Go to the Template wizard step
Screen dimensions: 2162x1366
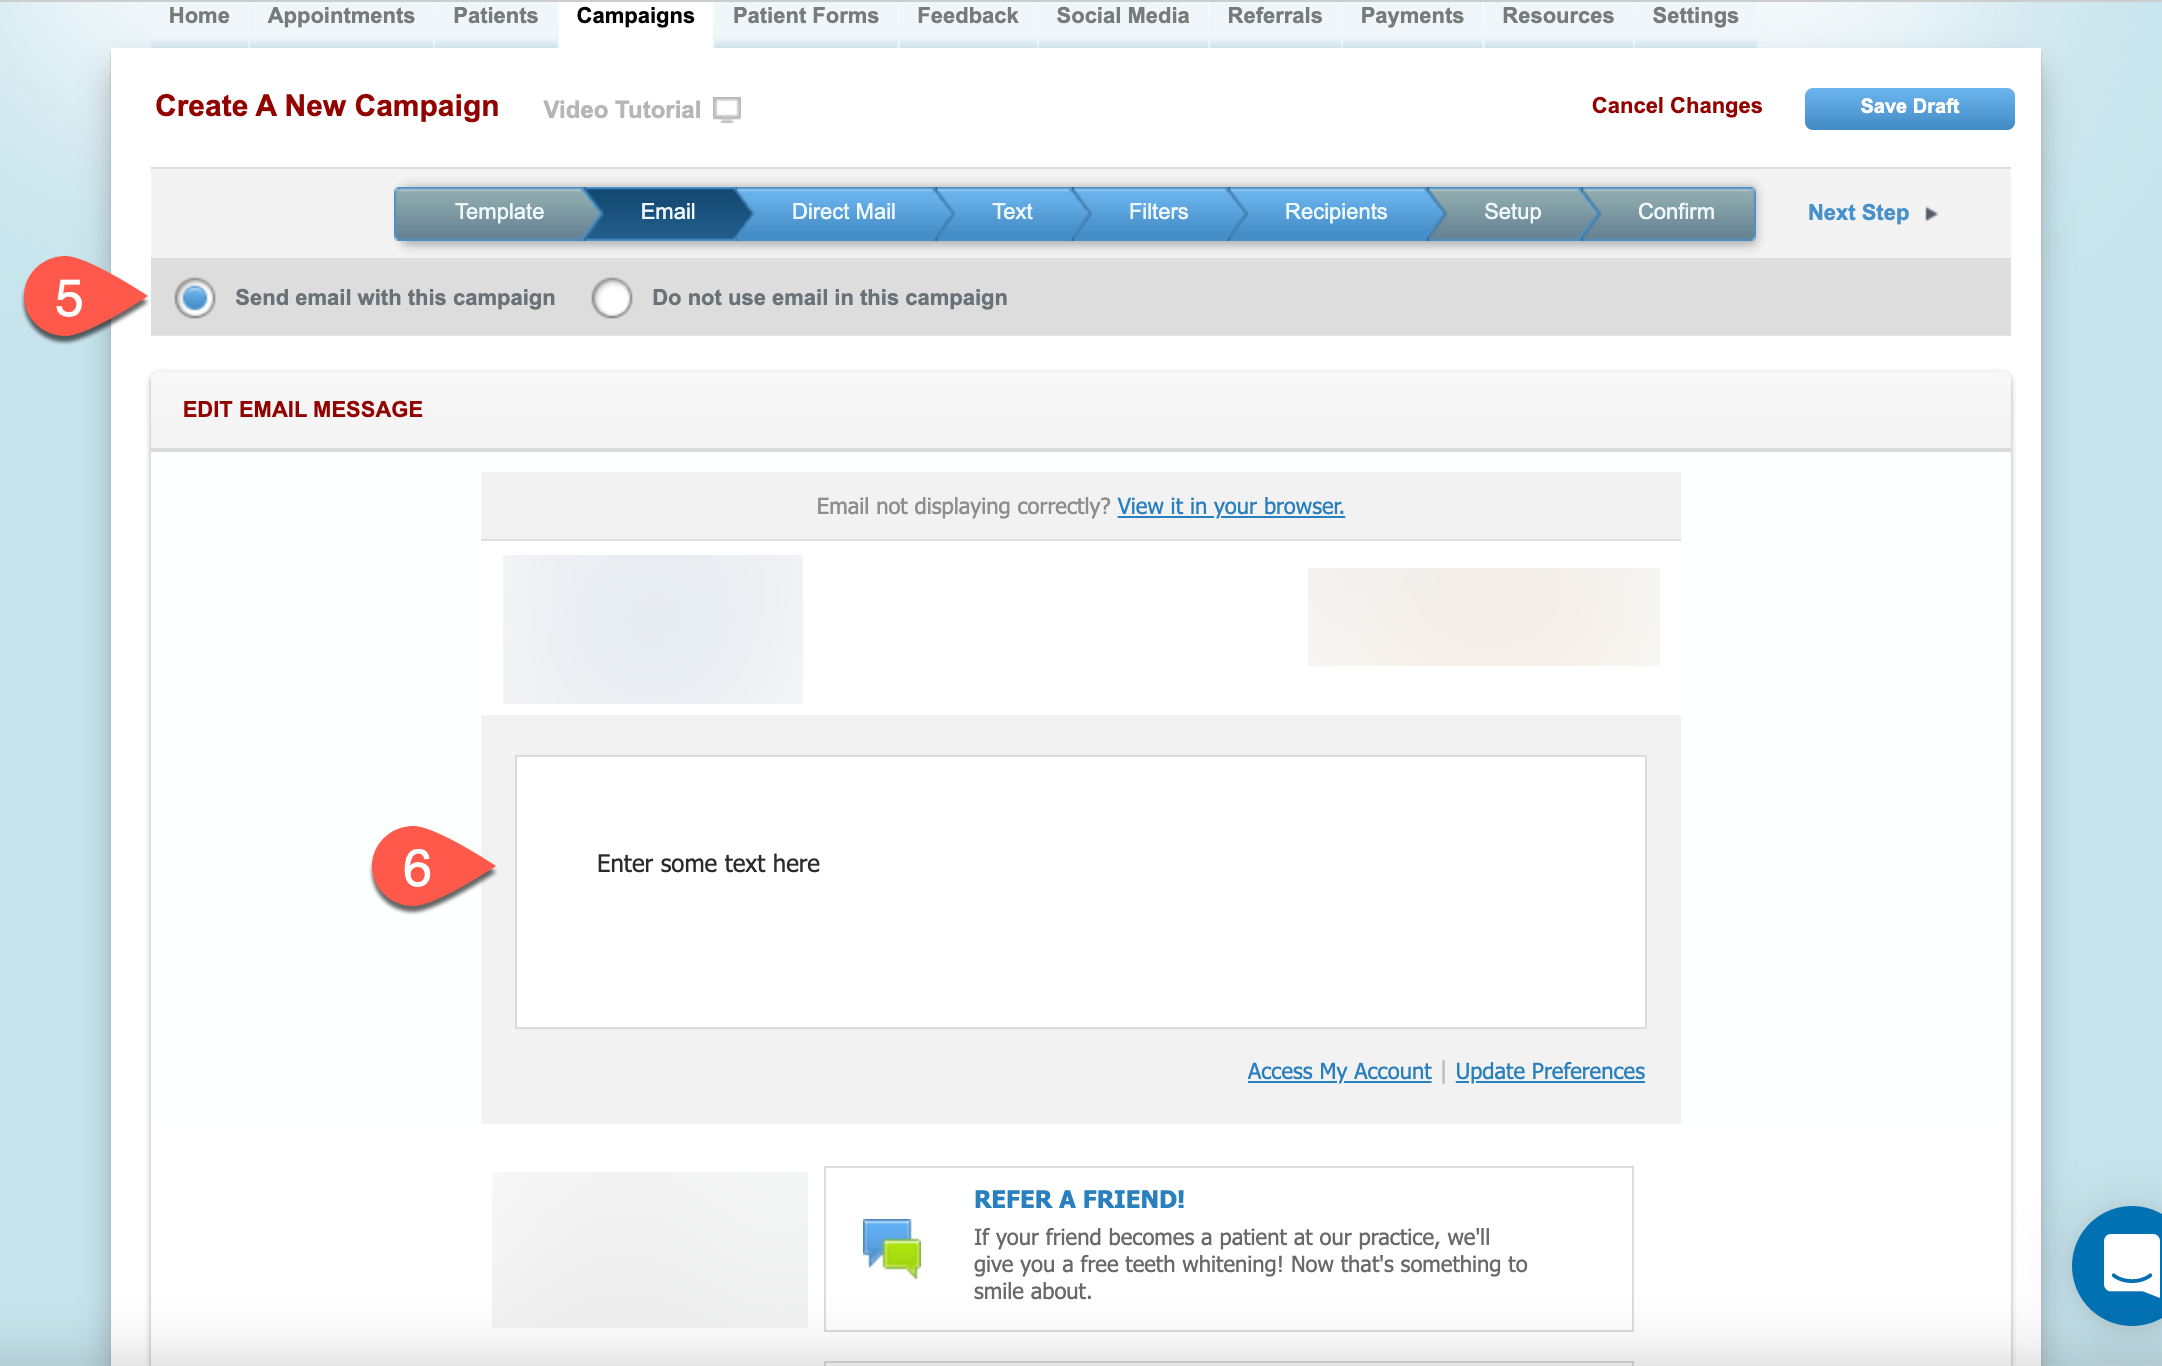pos(498,212)
